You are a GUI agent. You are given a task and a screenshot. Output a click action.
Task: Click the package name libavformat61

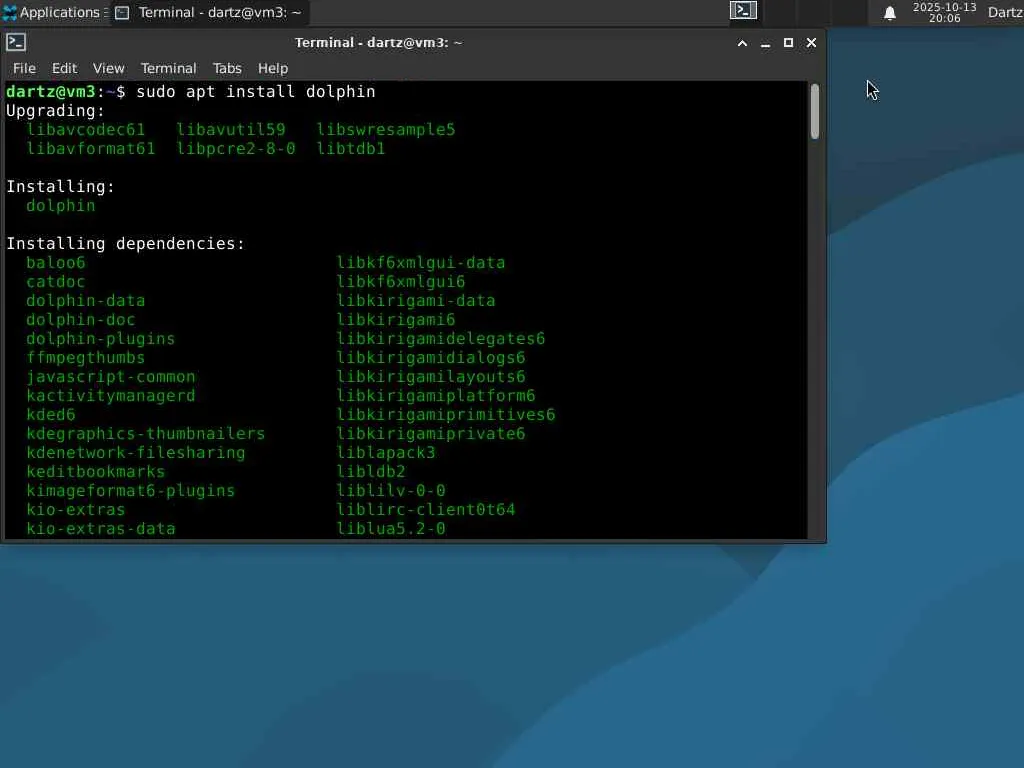click(x=91, y=148)
